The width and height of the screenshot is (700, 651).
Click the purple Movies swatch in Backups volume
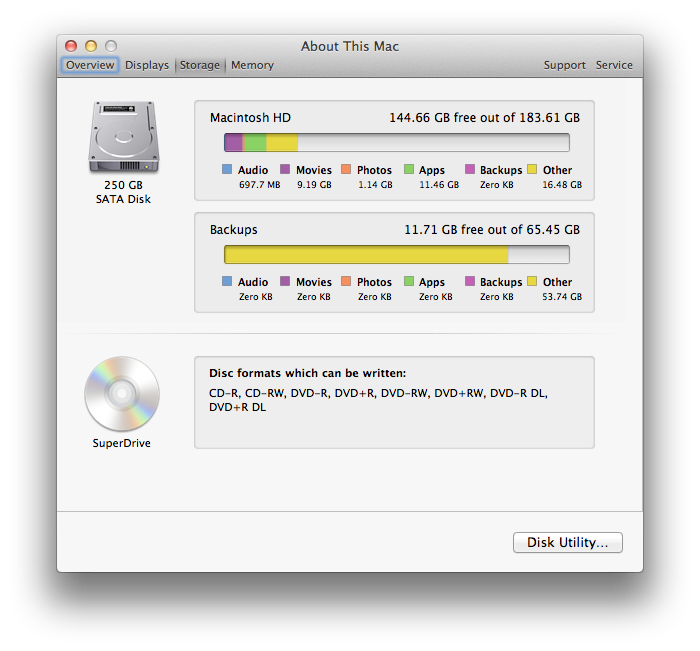point(285,281)
